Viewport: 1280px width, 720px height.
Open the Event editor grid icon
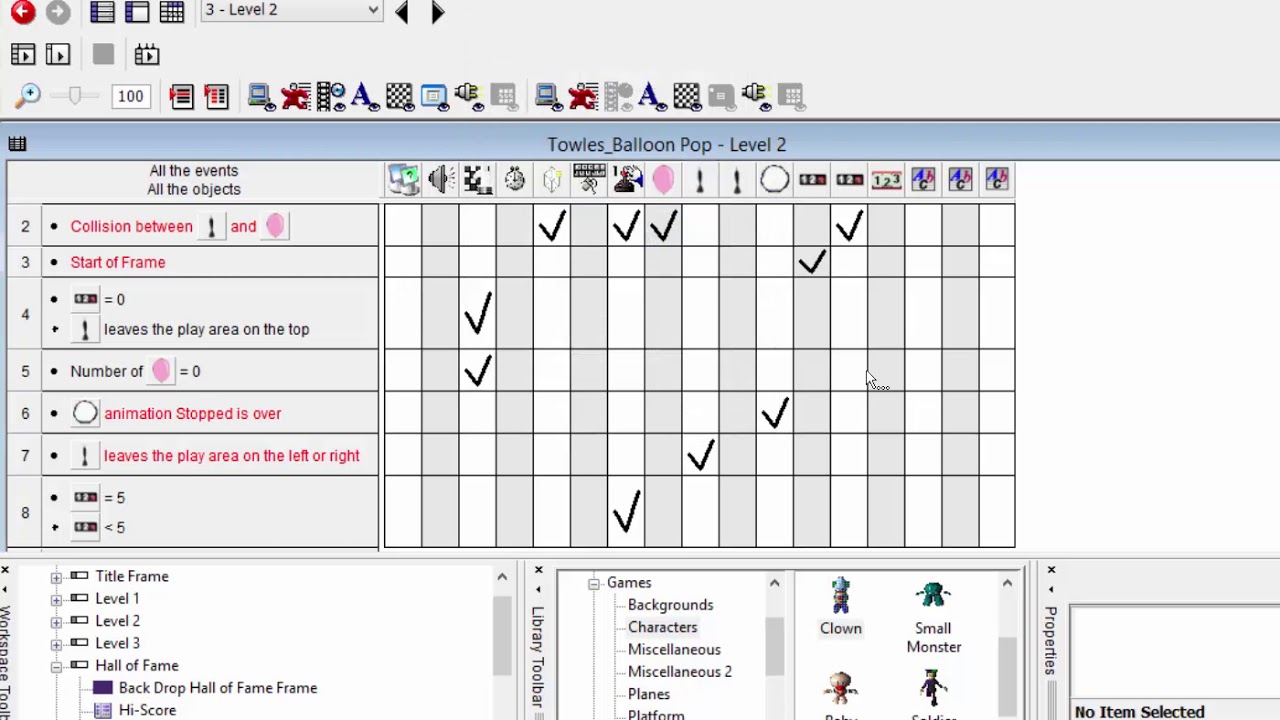point(172,12)
